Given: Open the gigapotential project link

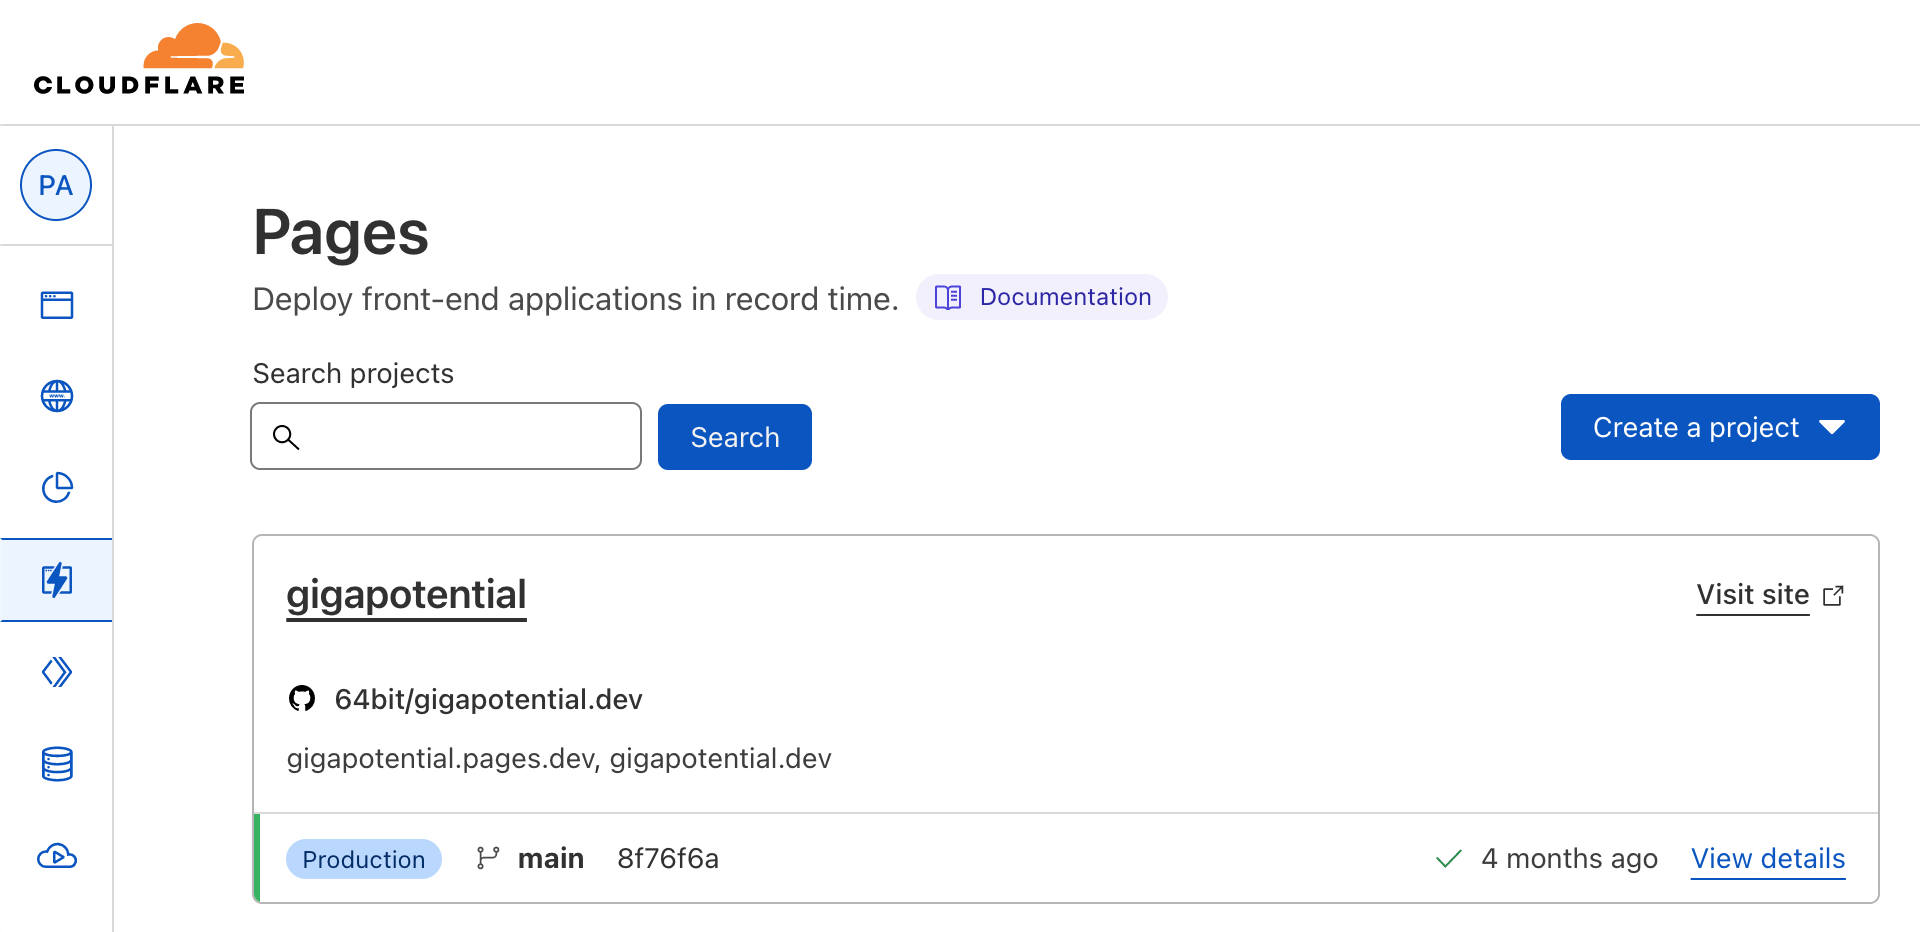Looking at the screenshot, I should 406,595.
